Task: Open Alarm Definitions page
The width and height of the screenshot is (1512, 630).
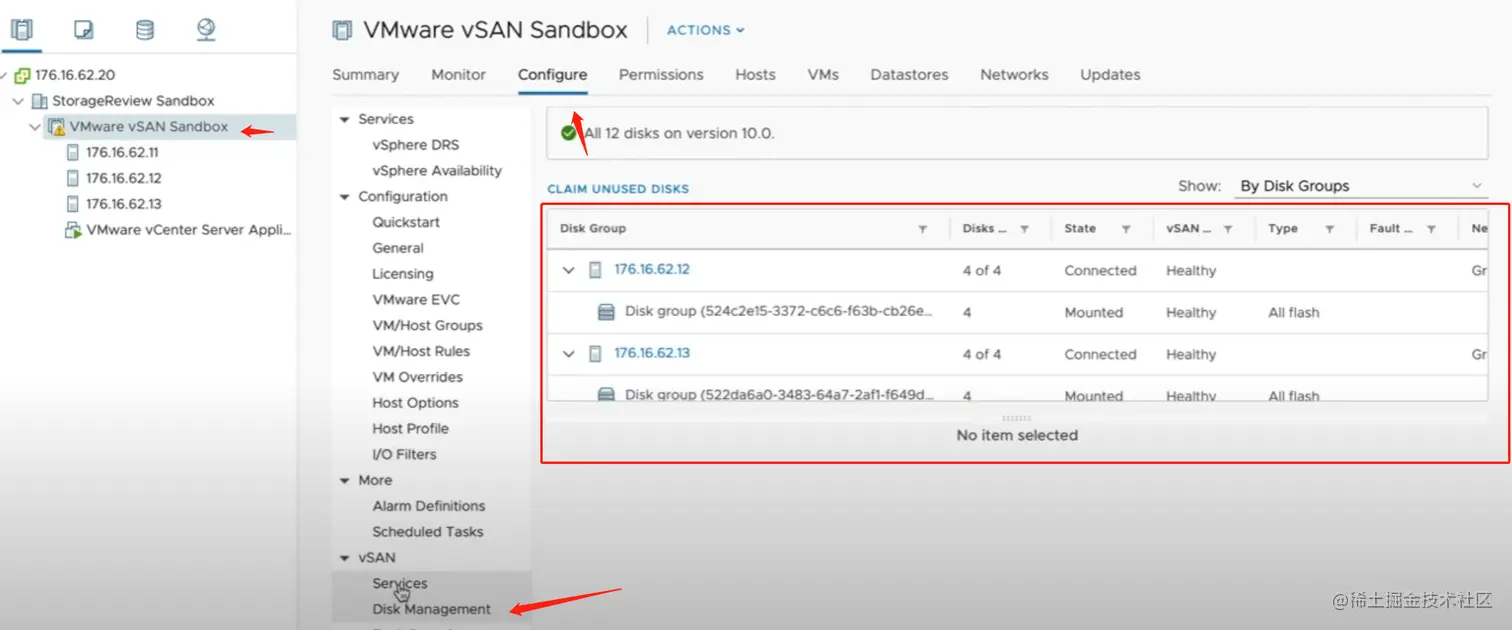Action: tap(429, 506)
